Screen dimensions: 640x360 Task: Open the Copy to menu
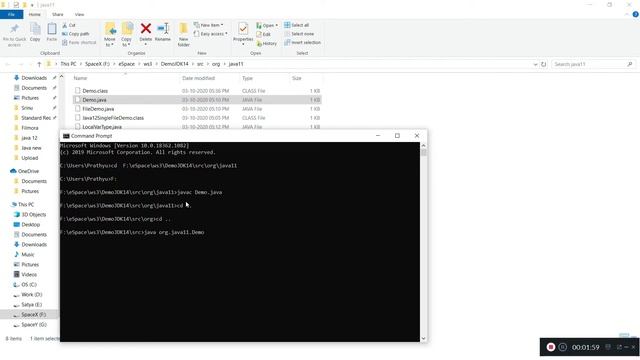click(127, 34)
